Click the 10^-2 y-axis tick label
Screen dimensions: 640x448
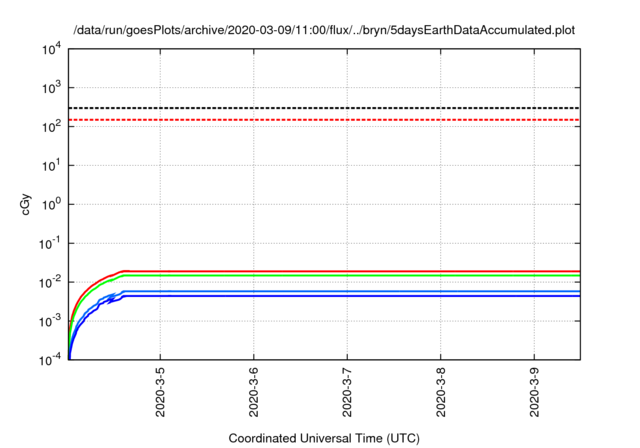[x=51, y=282]
